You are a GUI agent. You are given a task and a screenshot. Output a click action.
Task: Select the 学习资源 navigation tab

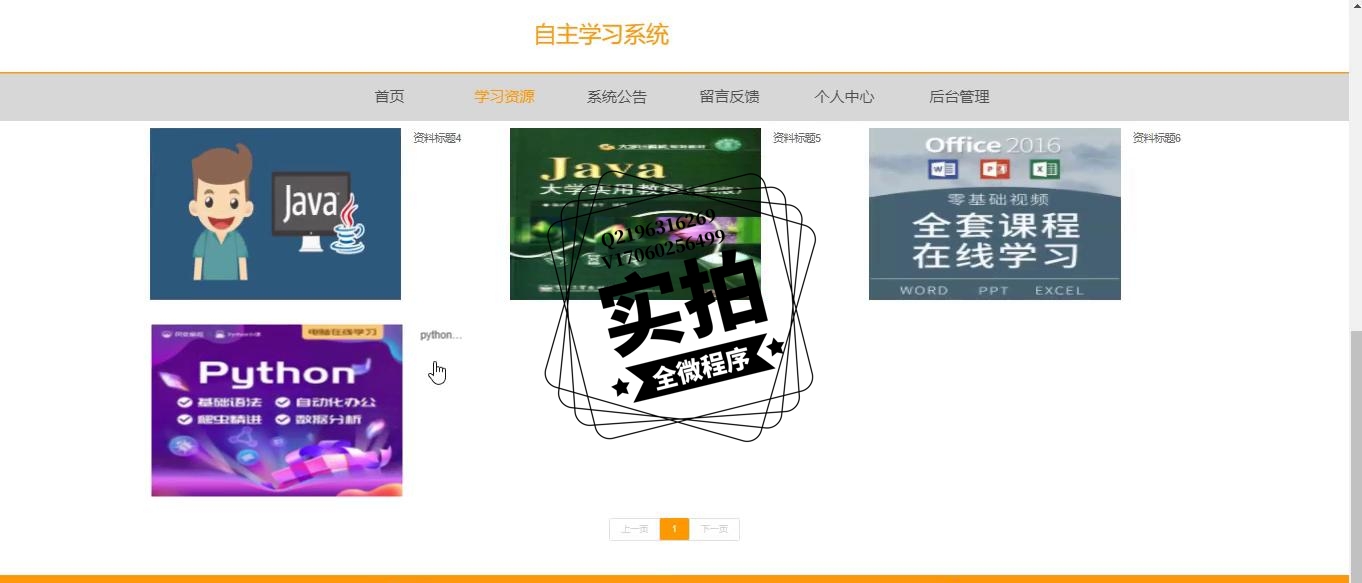pos(504,97)
